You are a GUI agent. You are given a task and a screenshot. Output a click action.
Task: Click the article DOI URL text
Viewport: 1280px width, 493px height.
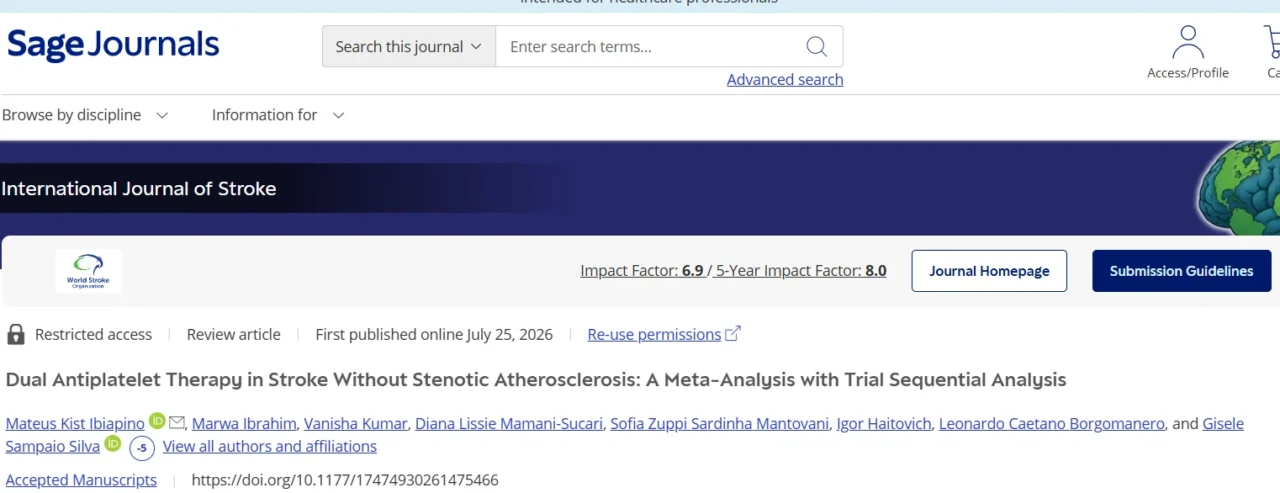[345, 480]
